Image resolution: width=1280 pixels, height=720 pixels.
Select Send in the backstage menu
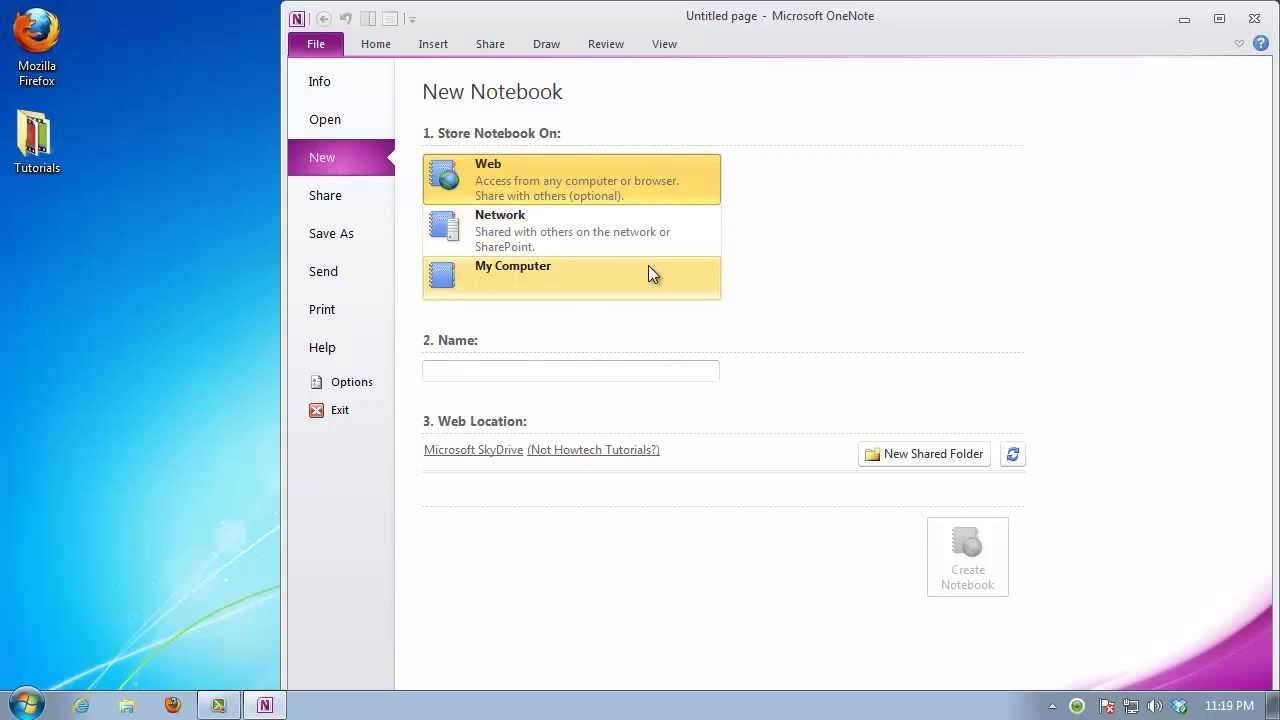pyautogui.click(x=341, y=272)
